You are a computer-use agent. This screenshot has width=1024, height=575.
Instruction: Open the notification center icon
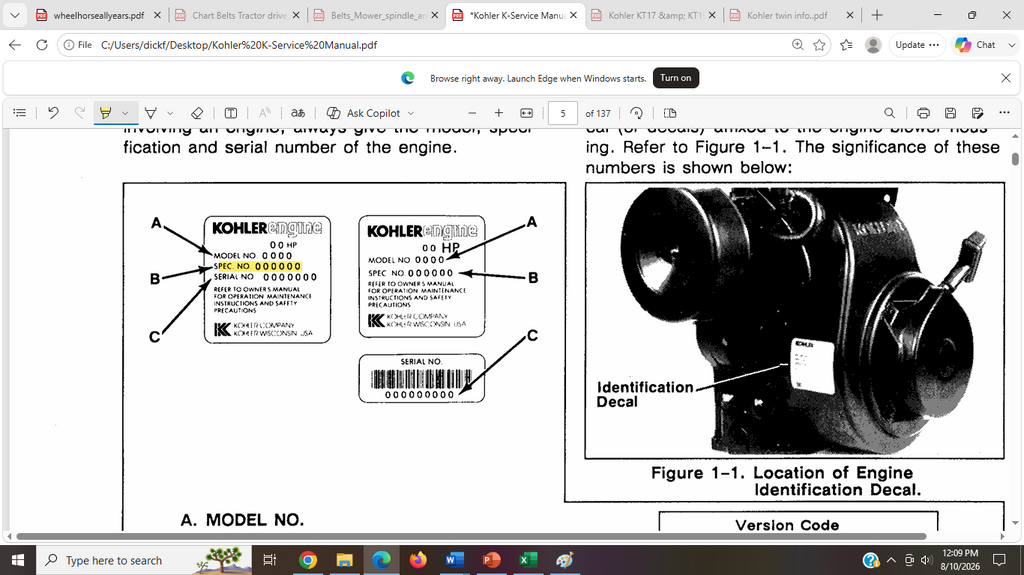999,560
